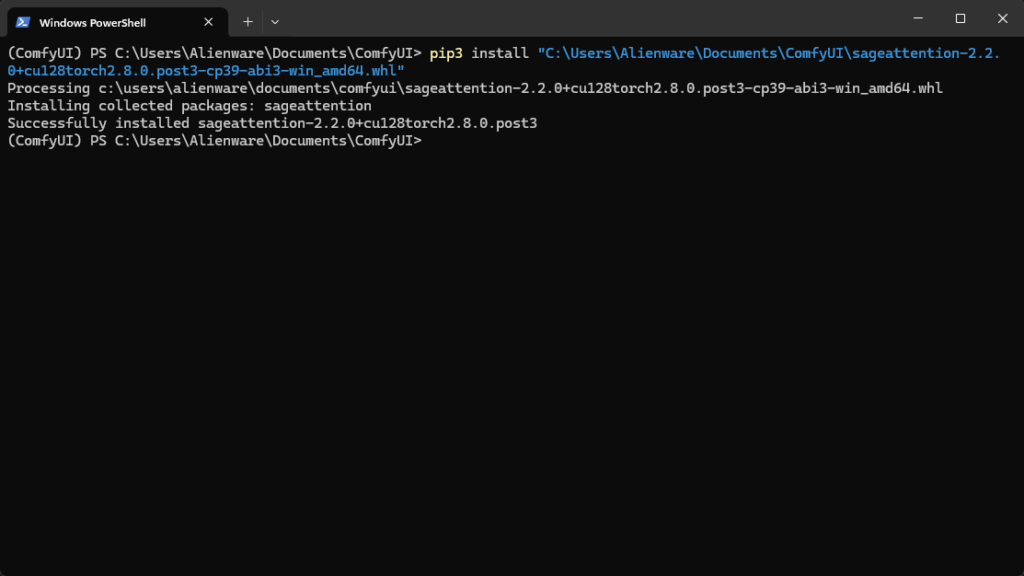1024x576 pixels.
Task: Click the pip3 command text
Action: coord(446,53)
